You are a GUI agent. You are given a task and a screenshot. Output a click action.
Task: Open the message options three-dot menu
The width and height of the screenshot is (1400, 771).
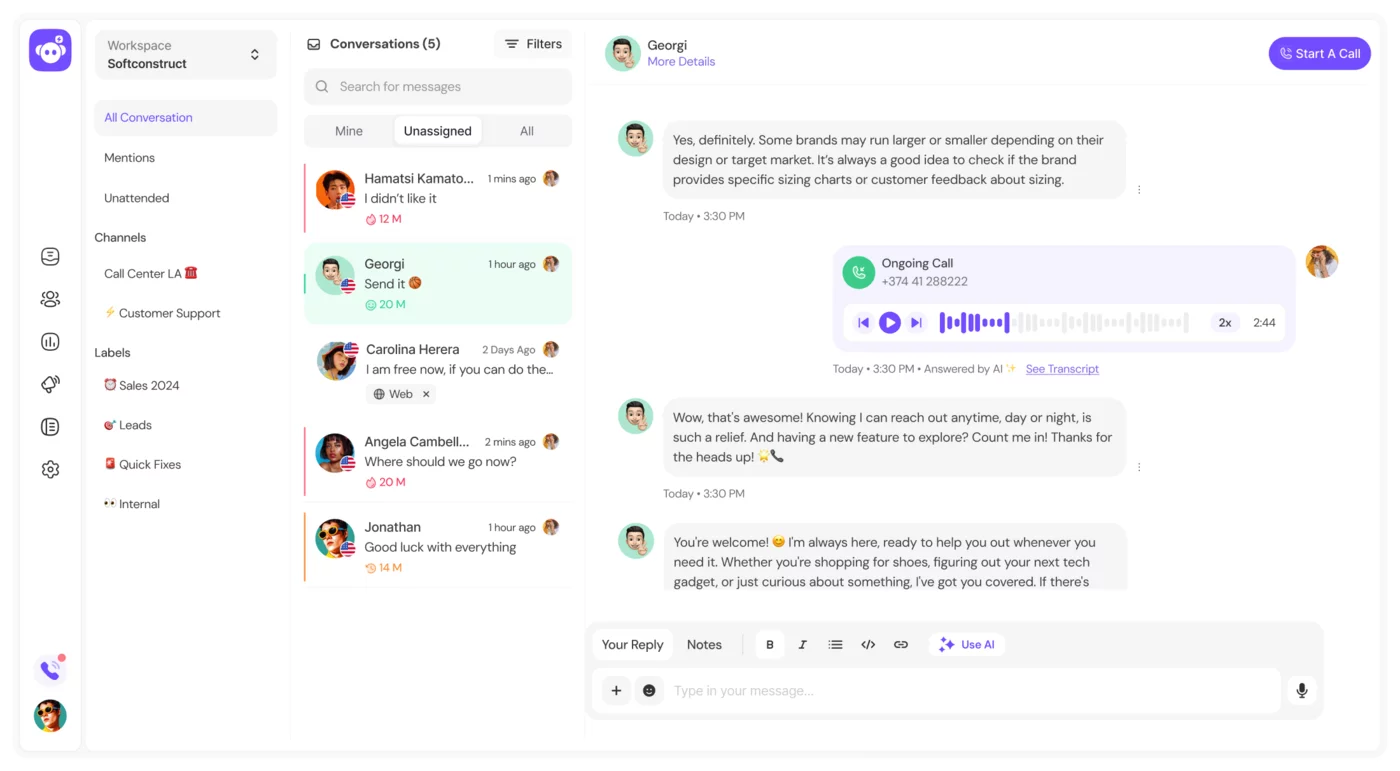tap(1139, 187)
